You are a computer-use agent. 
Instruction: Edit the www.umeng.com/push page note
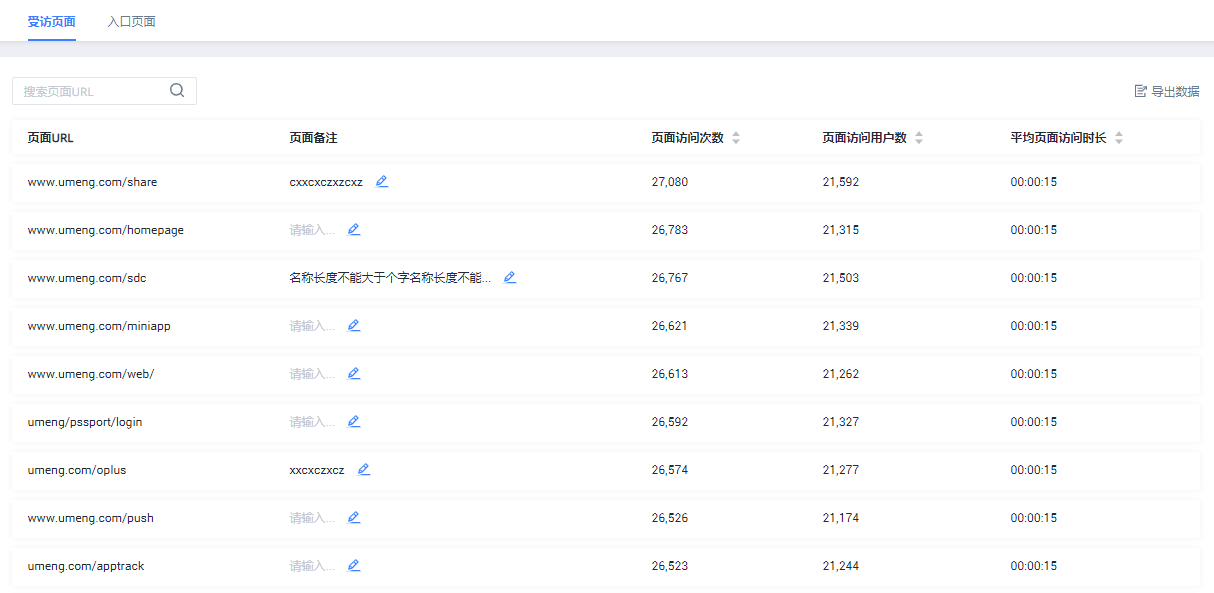pos(354,518)
